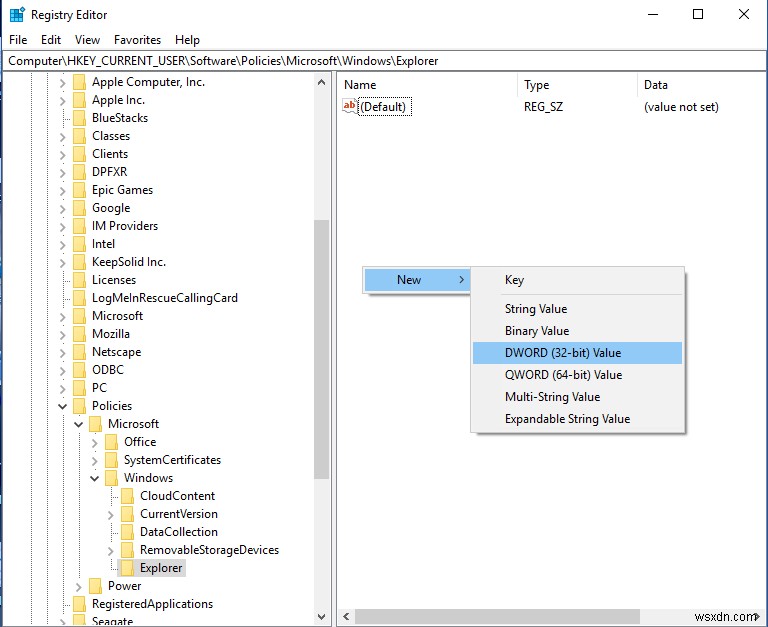Collapse the Windows key
Viewport: 768px width, 627px height.
[x=95, y=478]
